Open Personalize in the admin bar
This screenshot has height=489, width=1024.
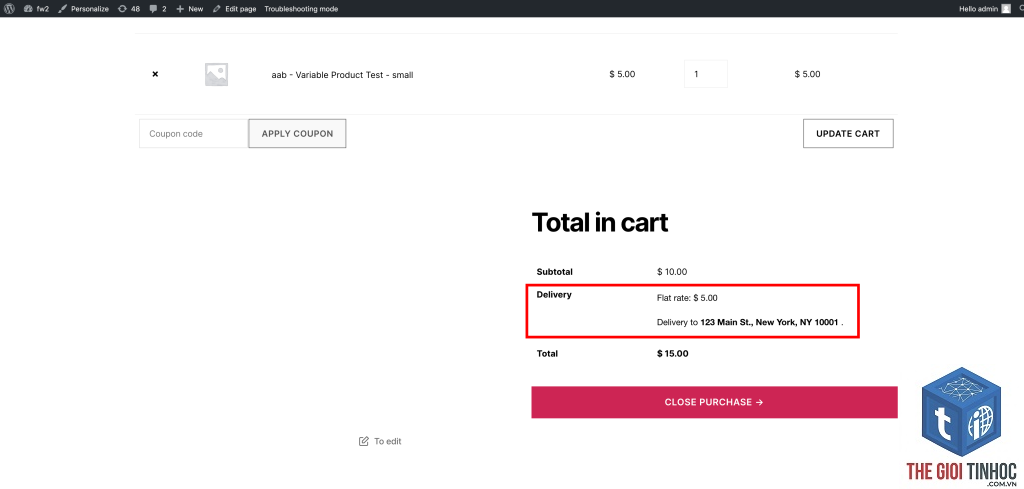[x=84, y=9]
